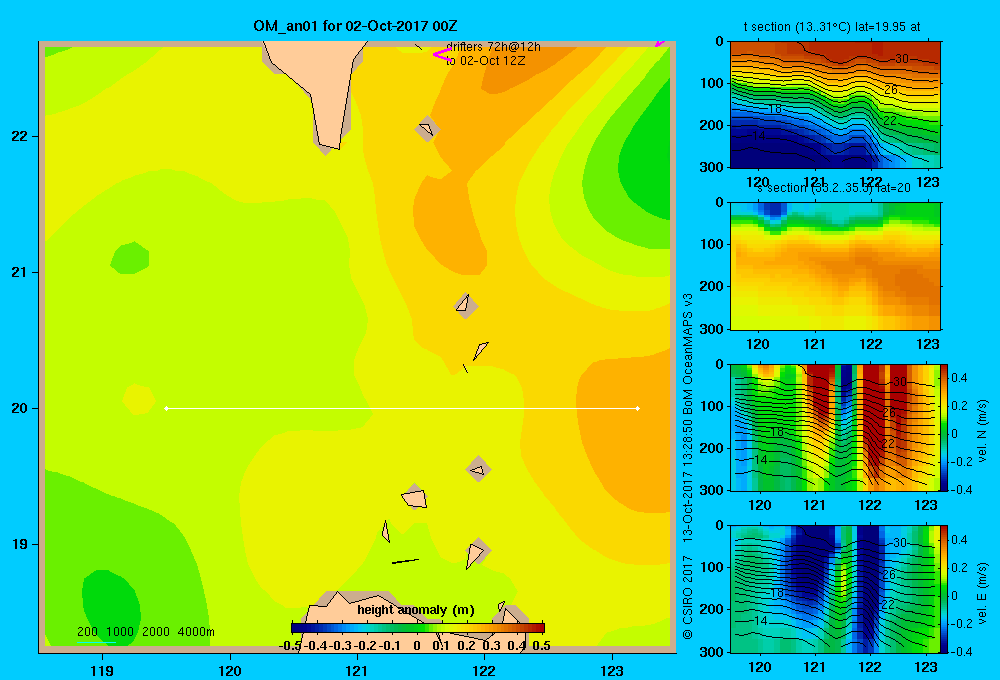
Task: Click longitude label 120 below main map
Action: [x=230, y=670]
